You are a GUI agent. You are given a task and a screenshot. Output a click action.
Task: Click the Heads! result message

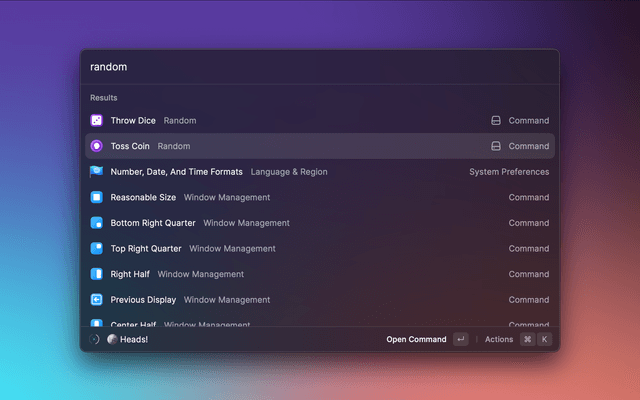[134, 339]
